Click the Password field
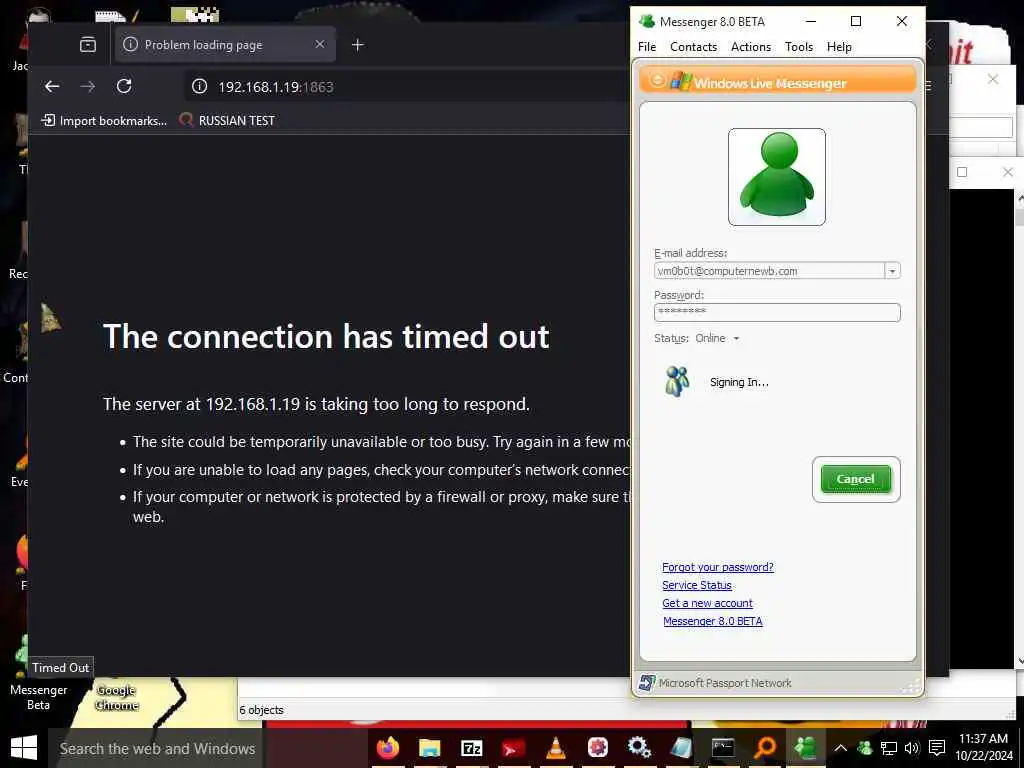The width and height of the screenshot is (1024, 768). coord(776,312)
